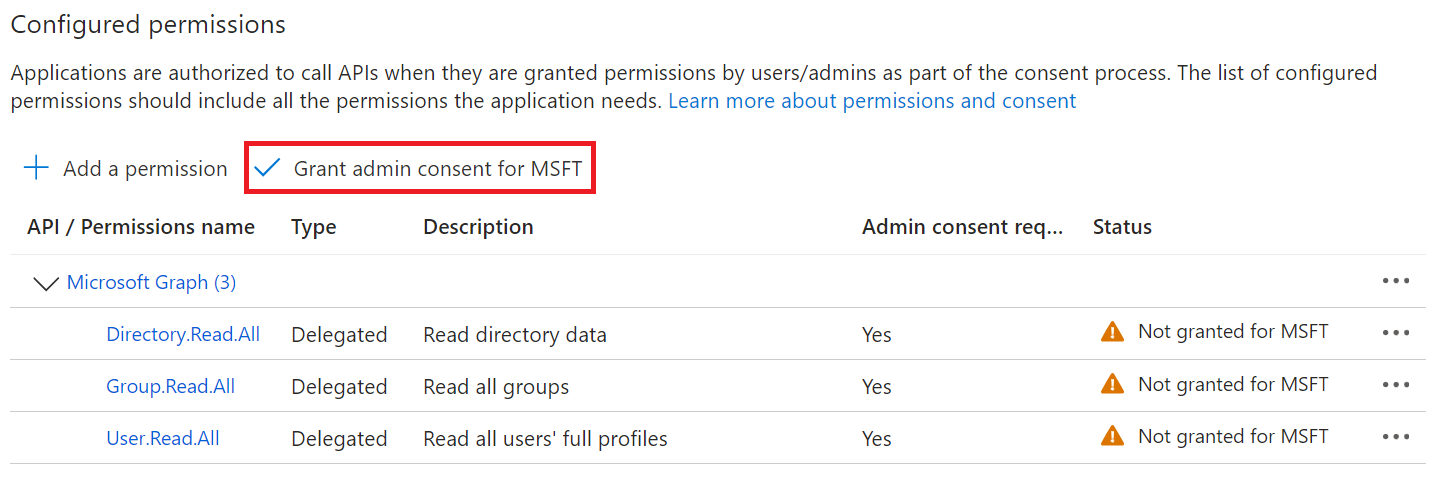
Task: Click the checkmark icon for Grant admin consent
Action: (267, 168)
